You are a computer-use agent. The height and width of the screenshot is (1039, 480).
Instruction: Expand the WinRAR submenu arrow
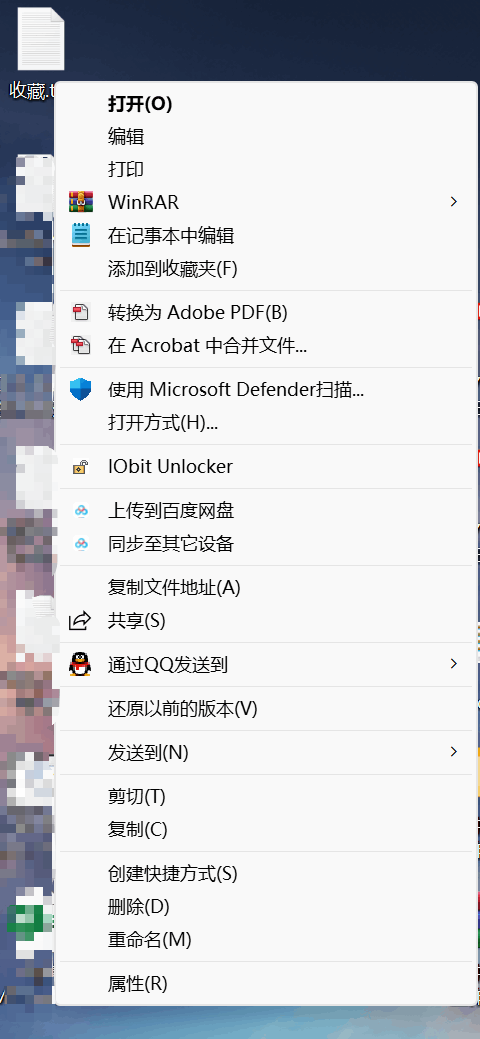454,201
